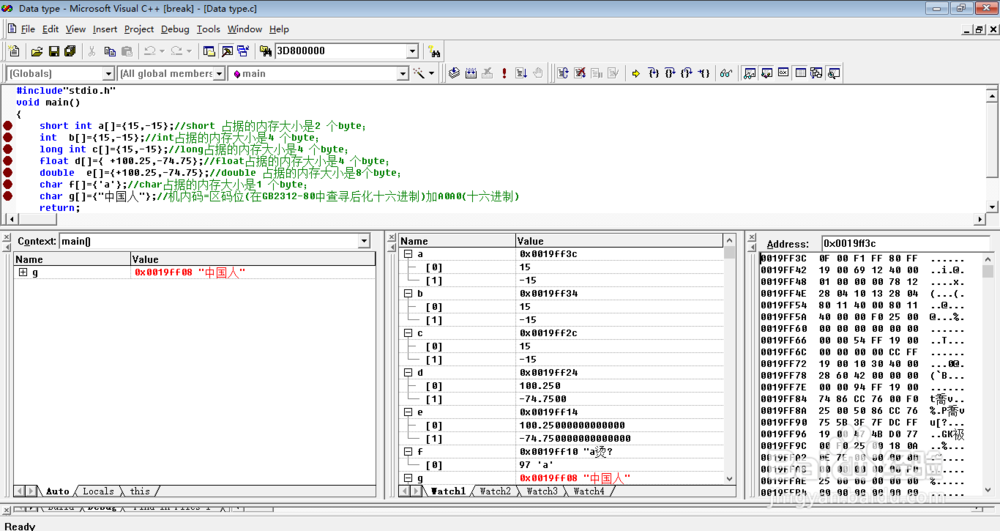Open the main function dropdown
1000x531 pixels.
[402, 74]
